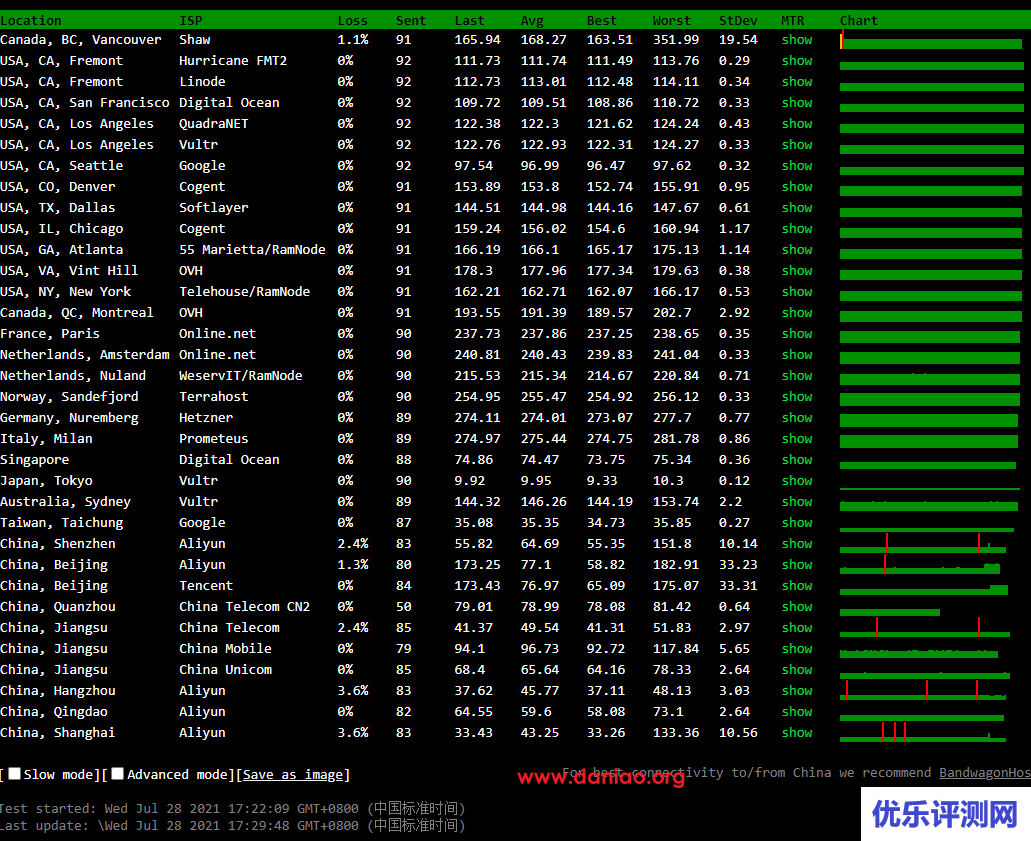Show MTR for Denver Cogent

797,187
